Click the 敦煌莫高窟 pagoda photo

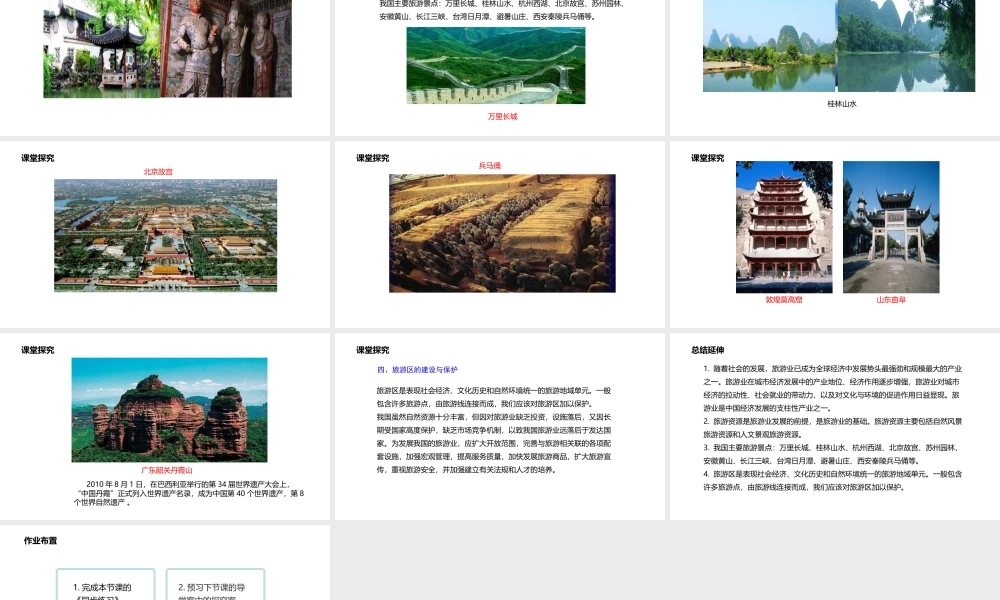pos(784,227)
